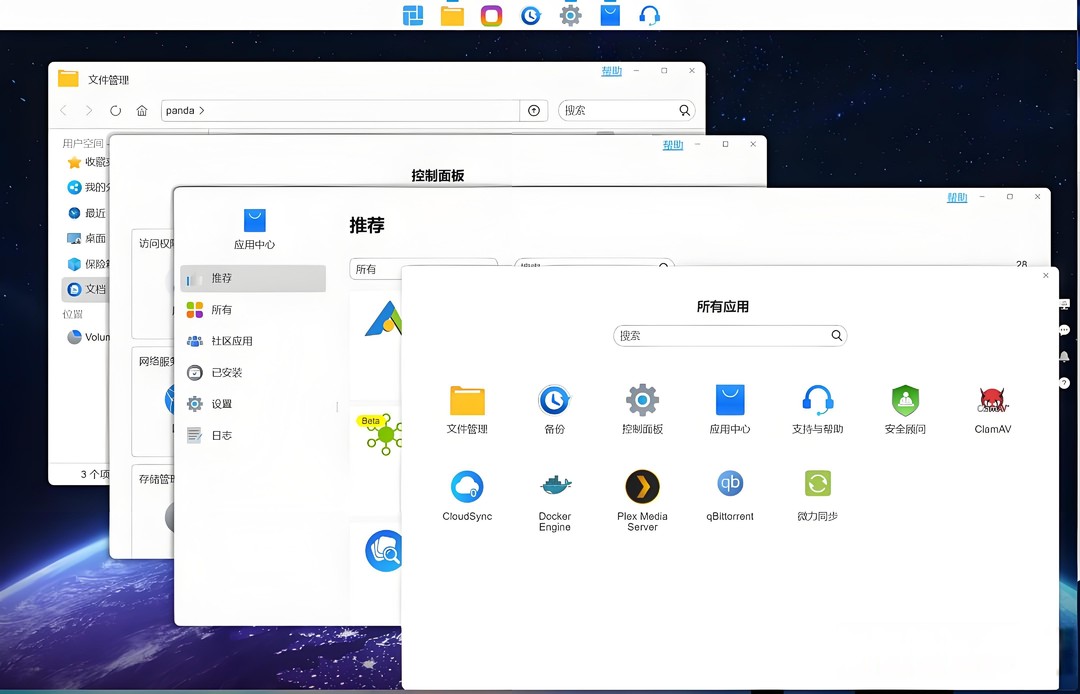1080x694 pixels.
Task: Open 安全顾问 security advisor
Action: pos(904,400)
